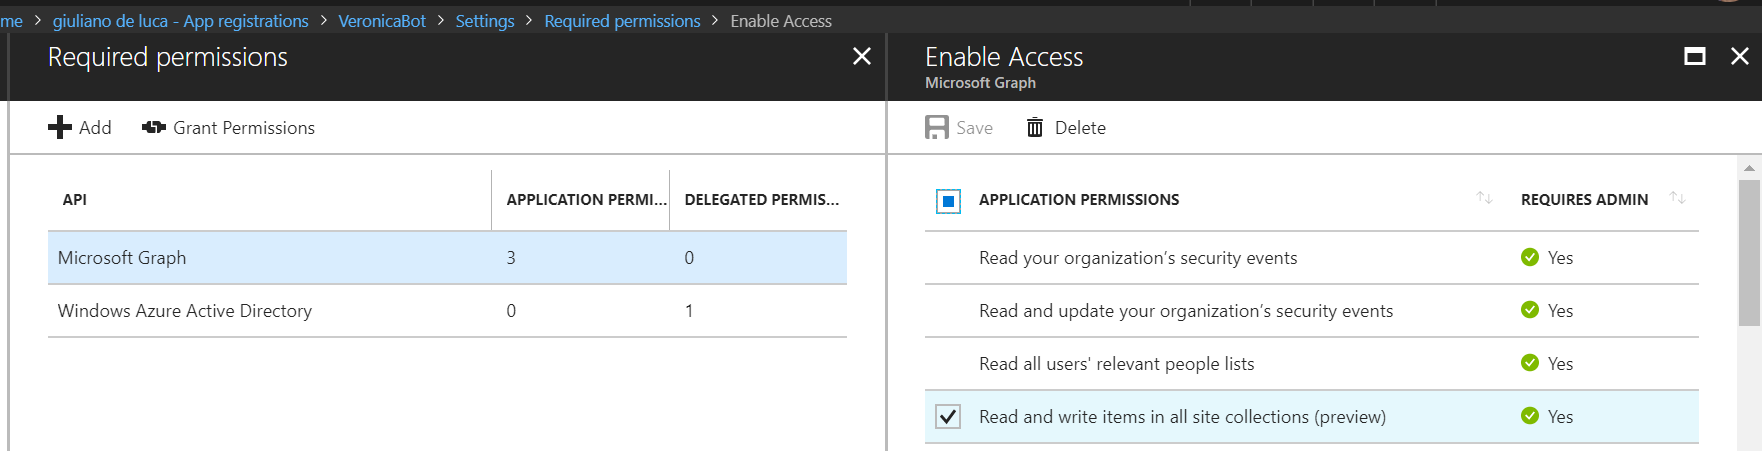This screenshot has width=1762, height=451.
Task: Navigate to Settings breadcrumb
Action: pos(485,21)
